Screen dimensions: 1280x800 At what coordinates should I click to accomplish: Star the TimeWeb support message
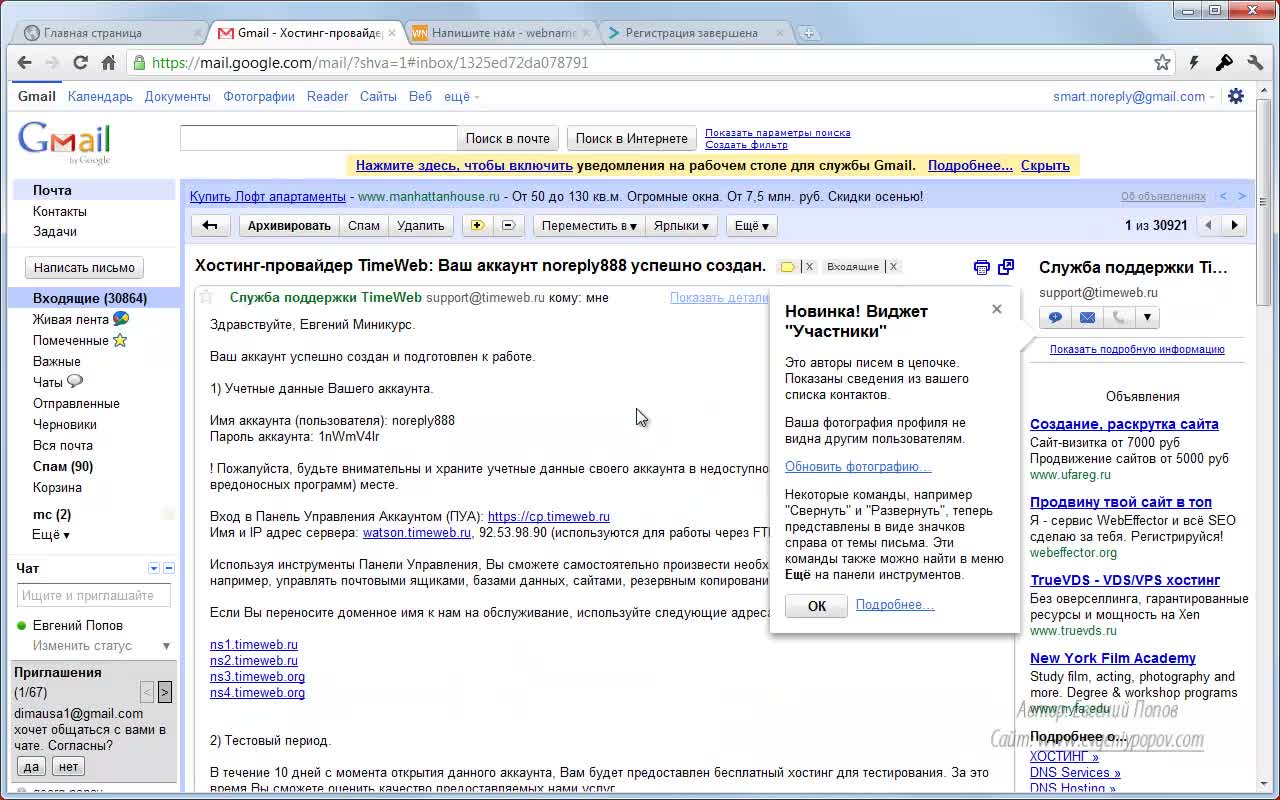tap(206, 297)
